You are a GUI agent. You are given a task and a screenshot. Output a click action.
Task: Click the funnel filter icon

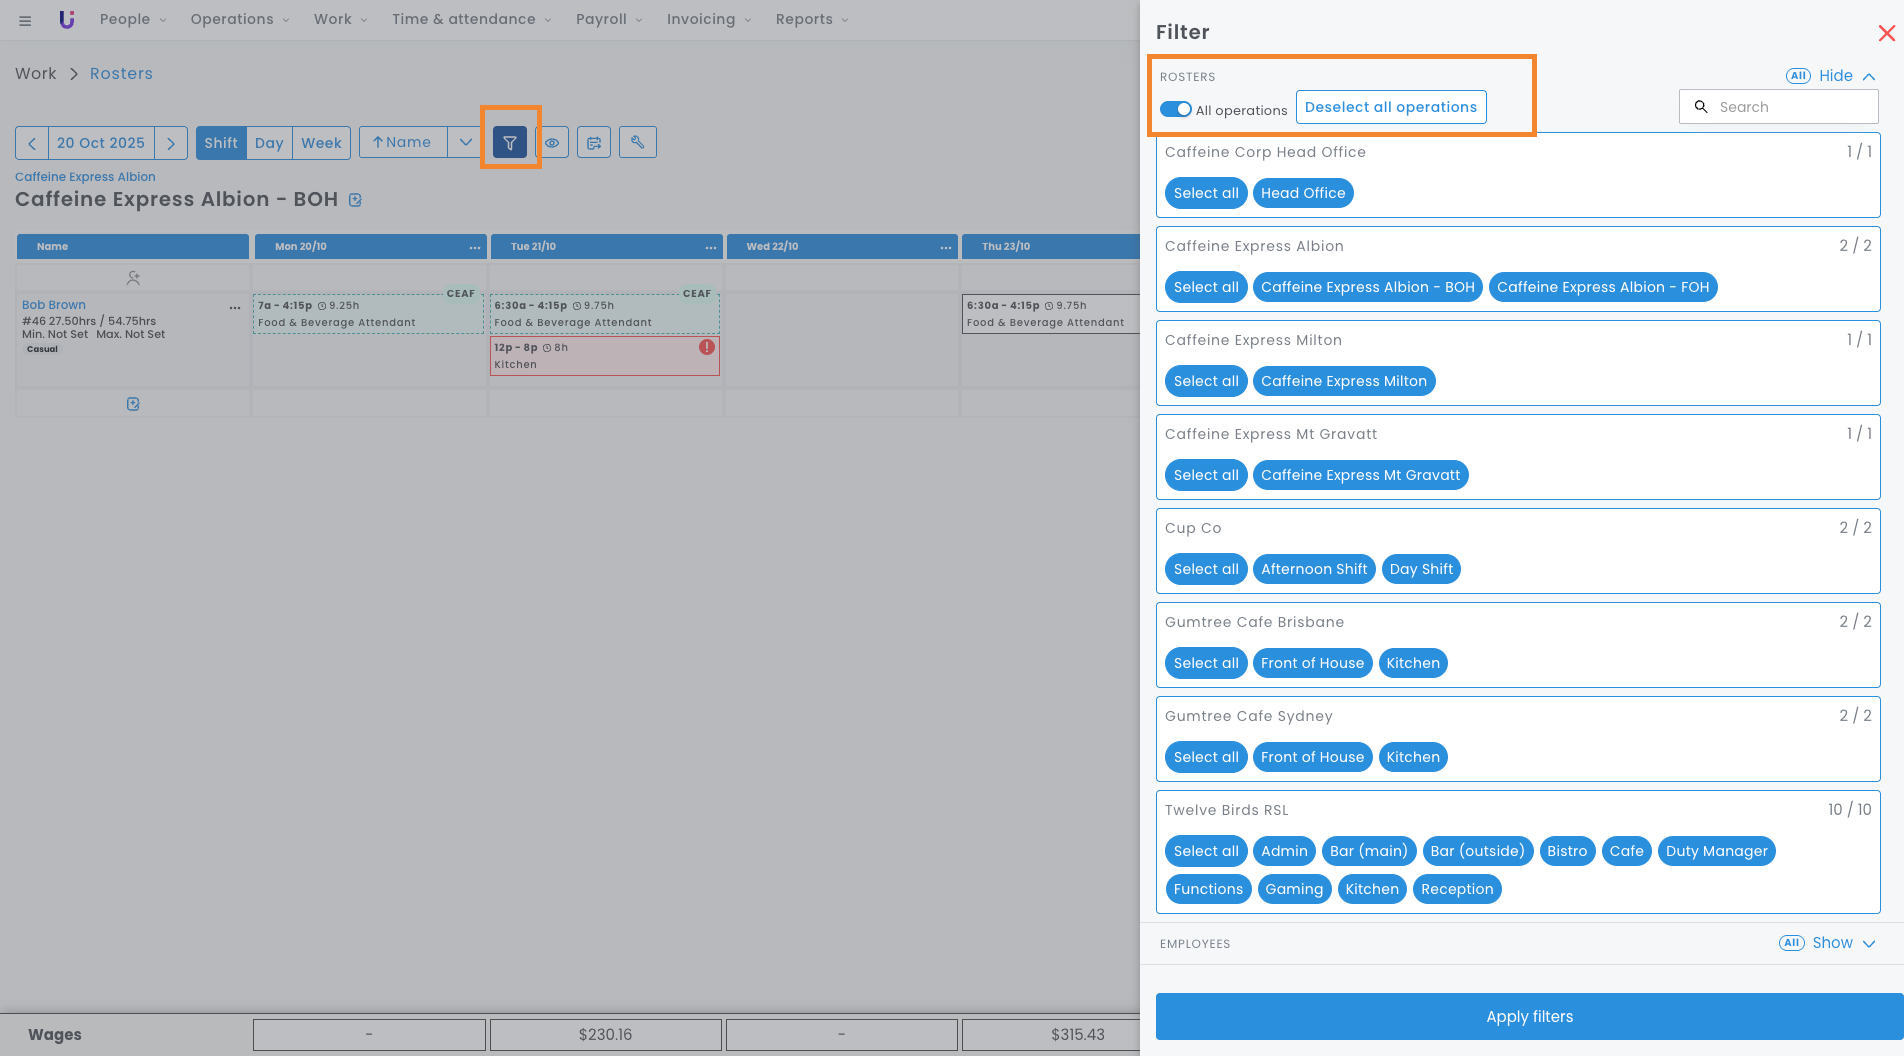point(510,143)
